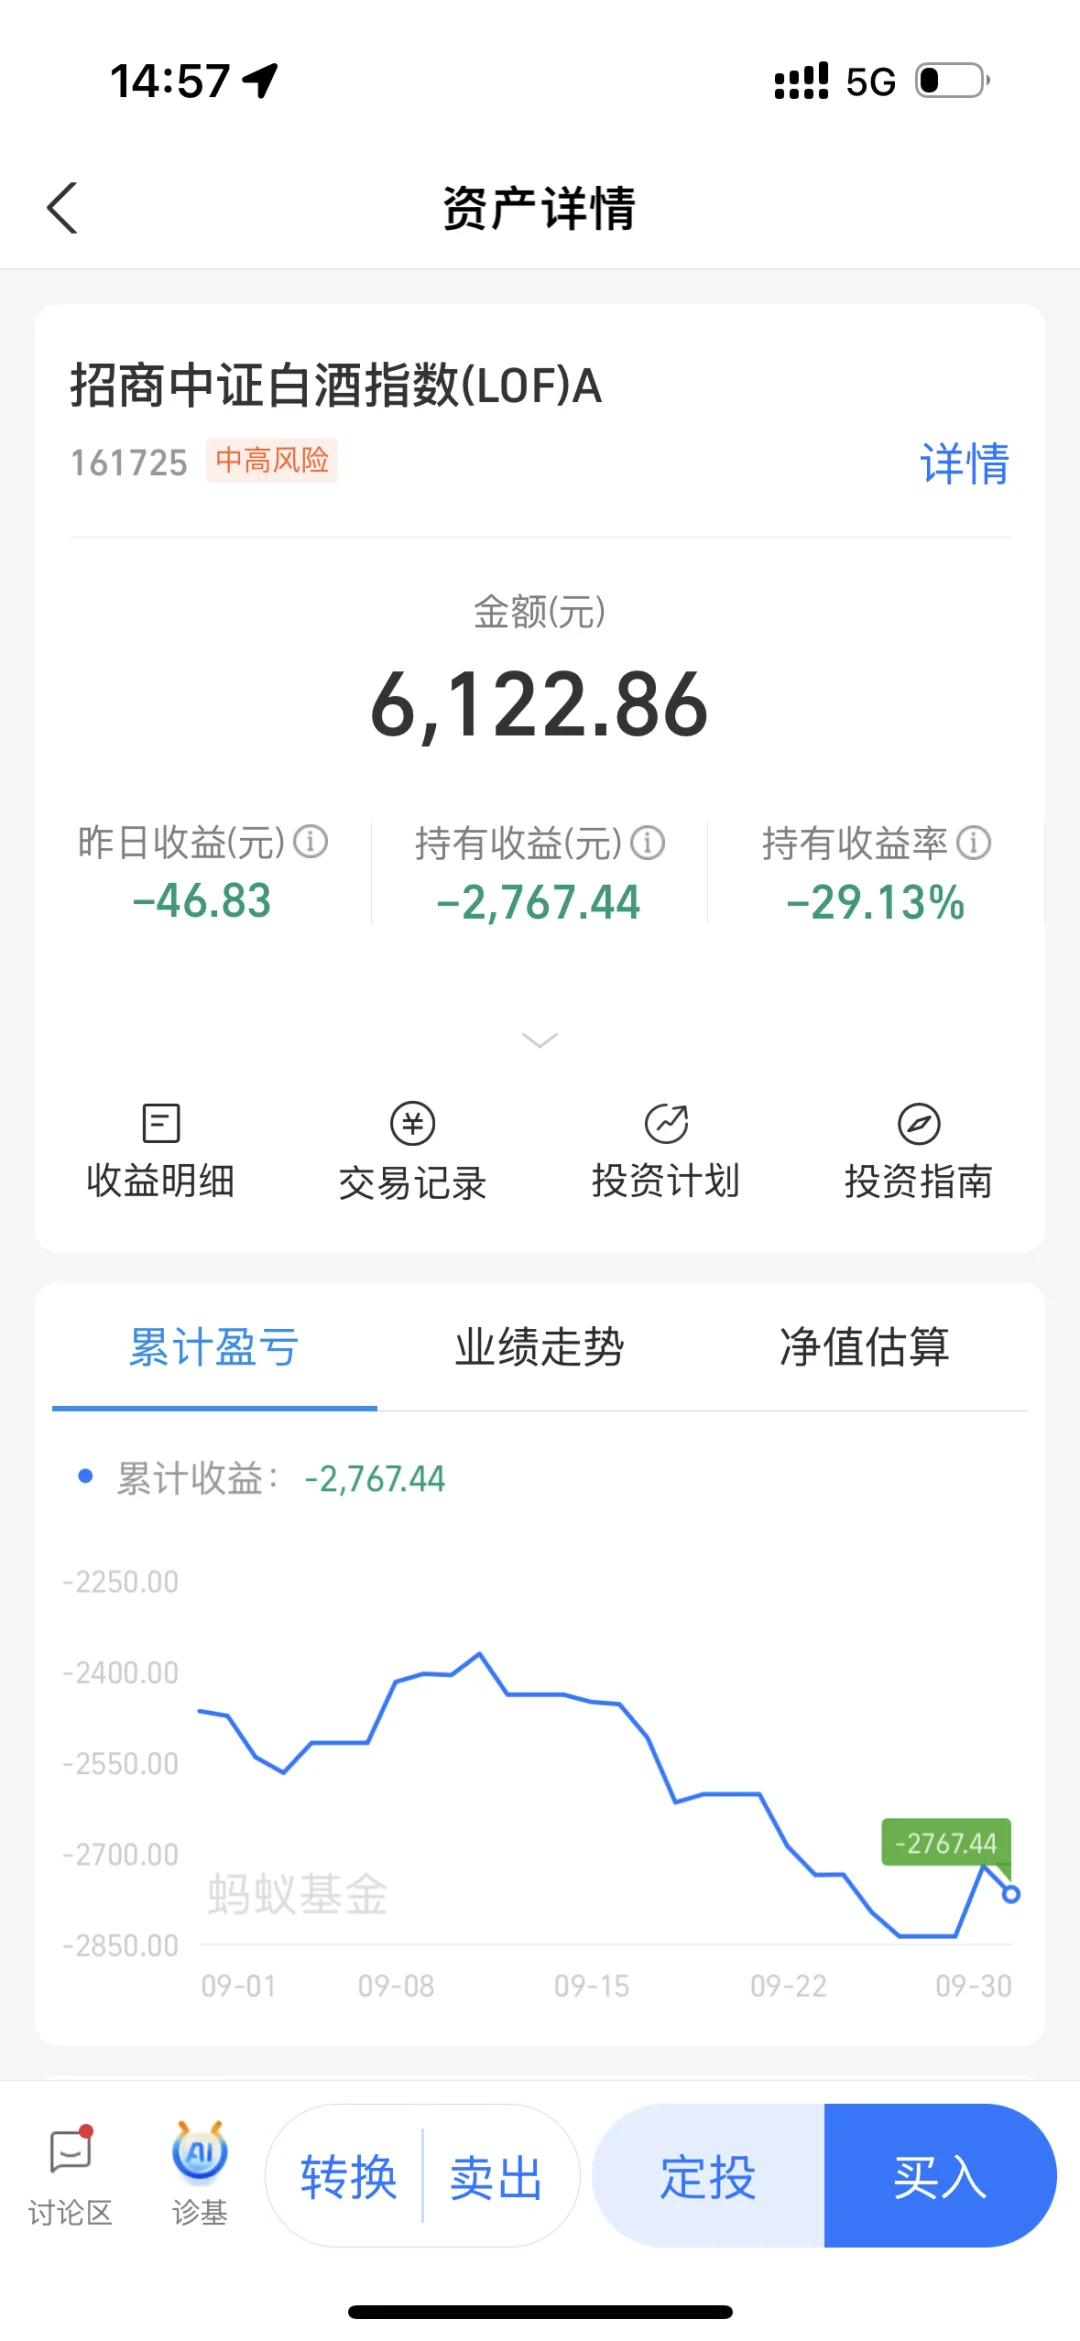The image size is (1080, 2341).
Task: Tap yesterday's return value -46.83
Action: [202, 901]
